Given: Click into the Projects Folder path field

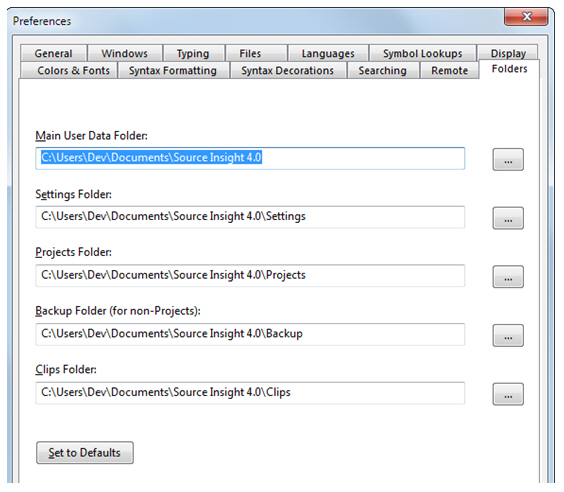Looking at the screenshot, I should (x=250, y=275).
